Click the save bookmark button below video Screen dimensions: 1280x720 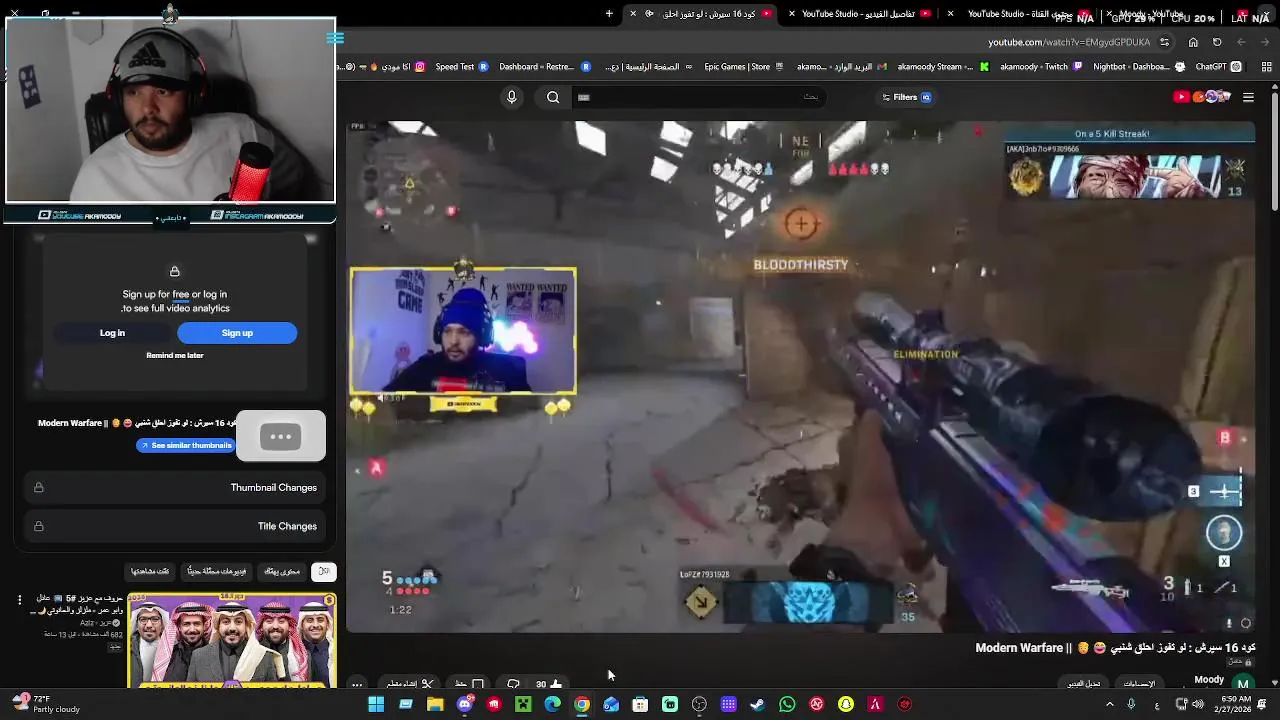470,684
